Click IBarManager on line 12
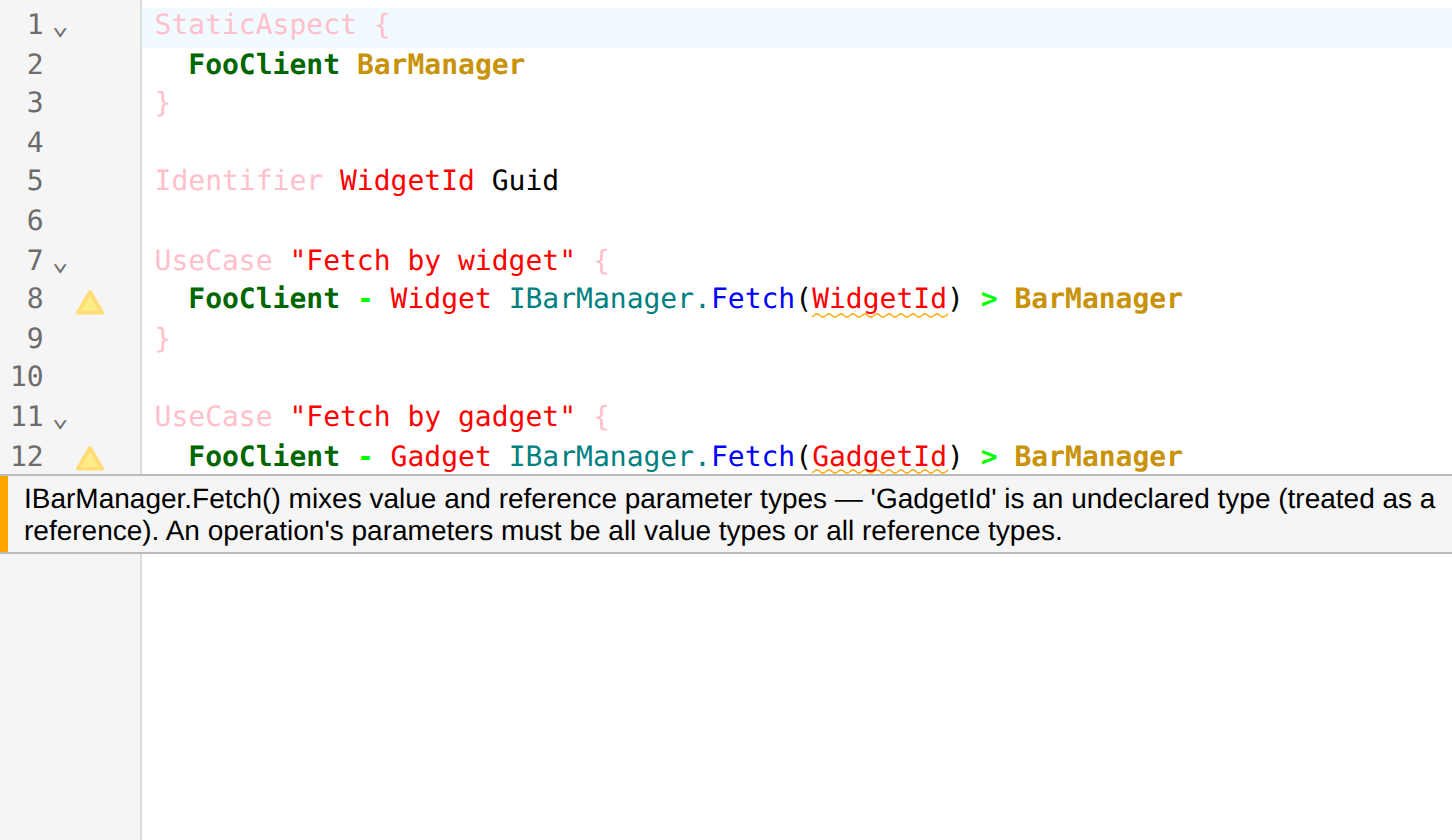1452x840 pixels. click(x=601, y=457)
